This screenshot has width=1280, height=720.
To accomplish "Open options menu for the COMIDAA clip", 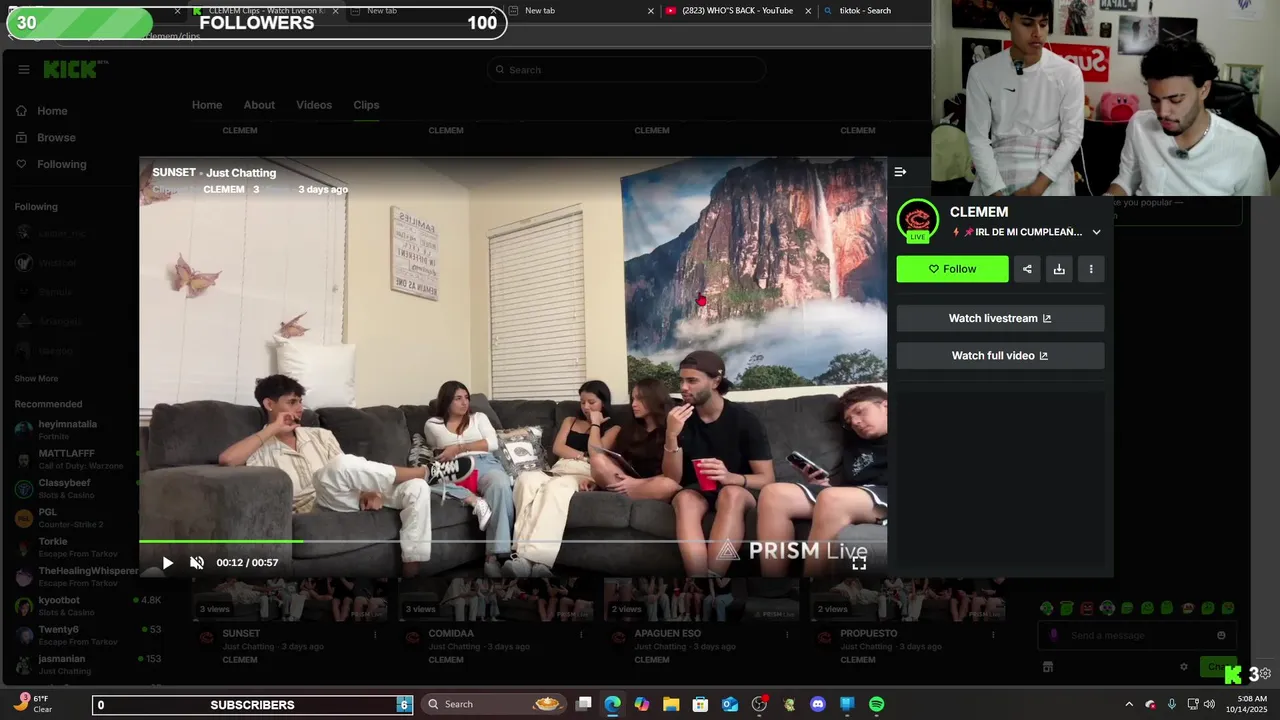I will 581,635.
